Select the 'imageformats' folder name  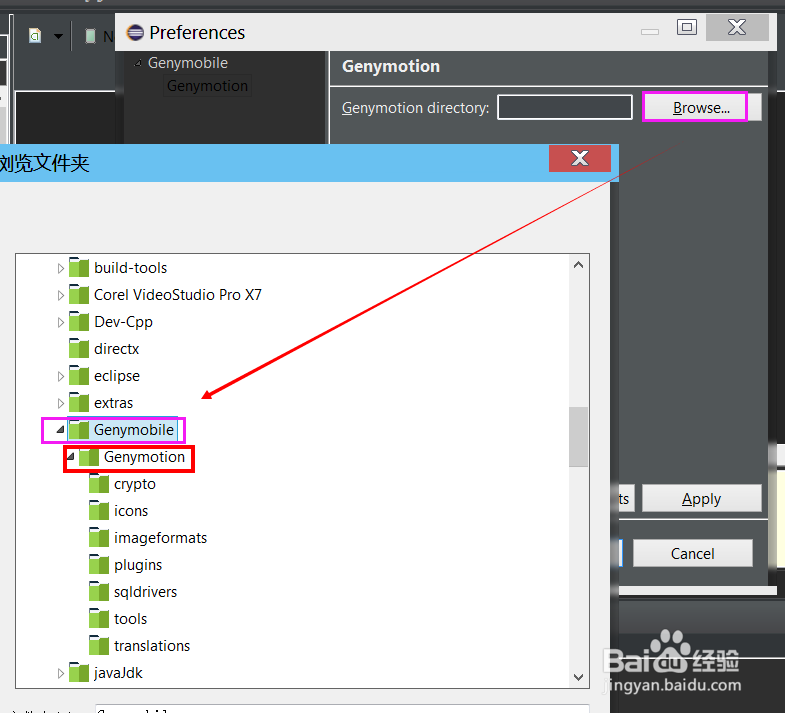click(x=160, y=538)
